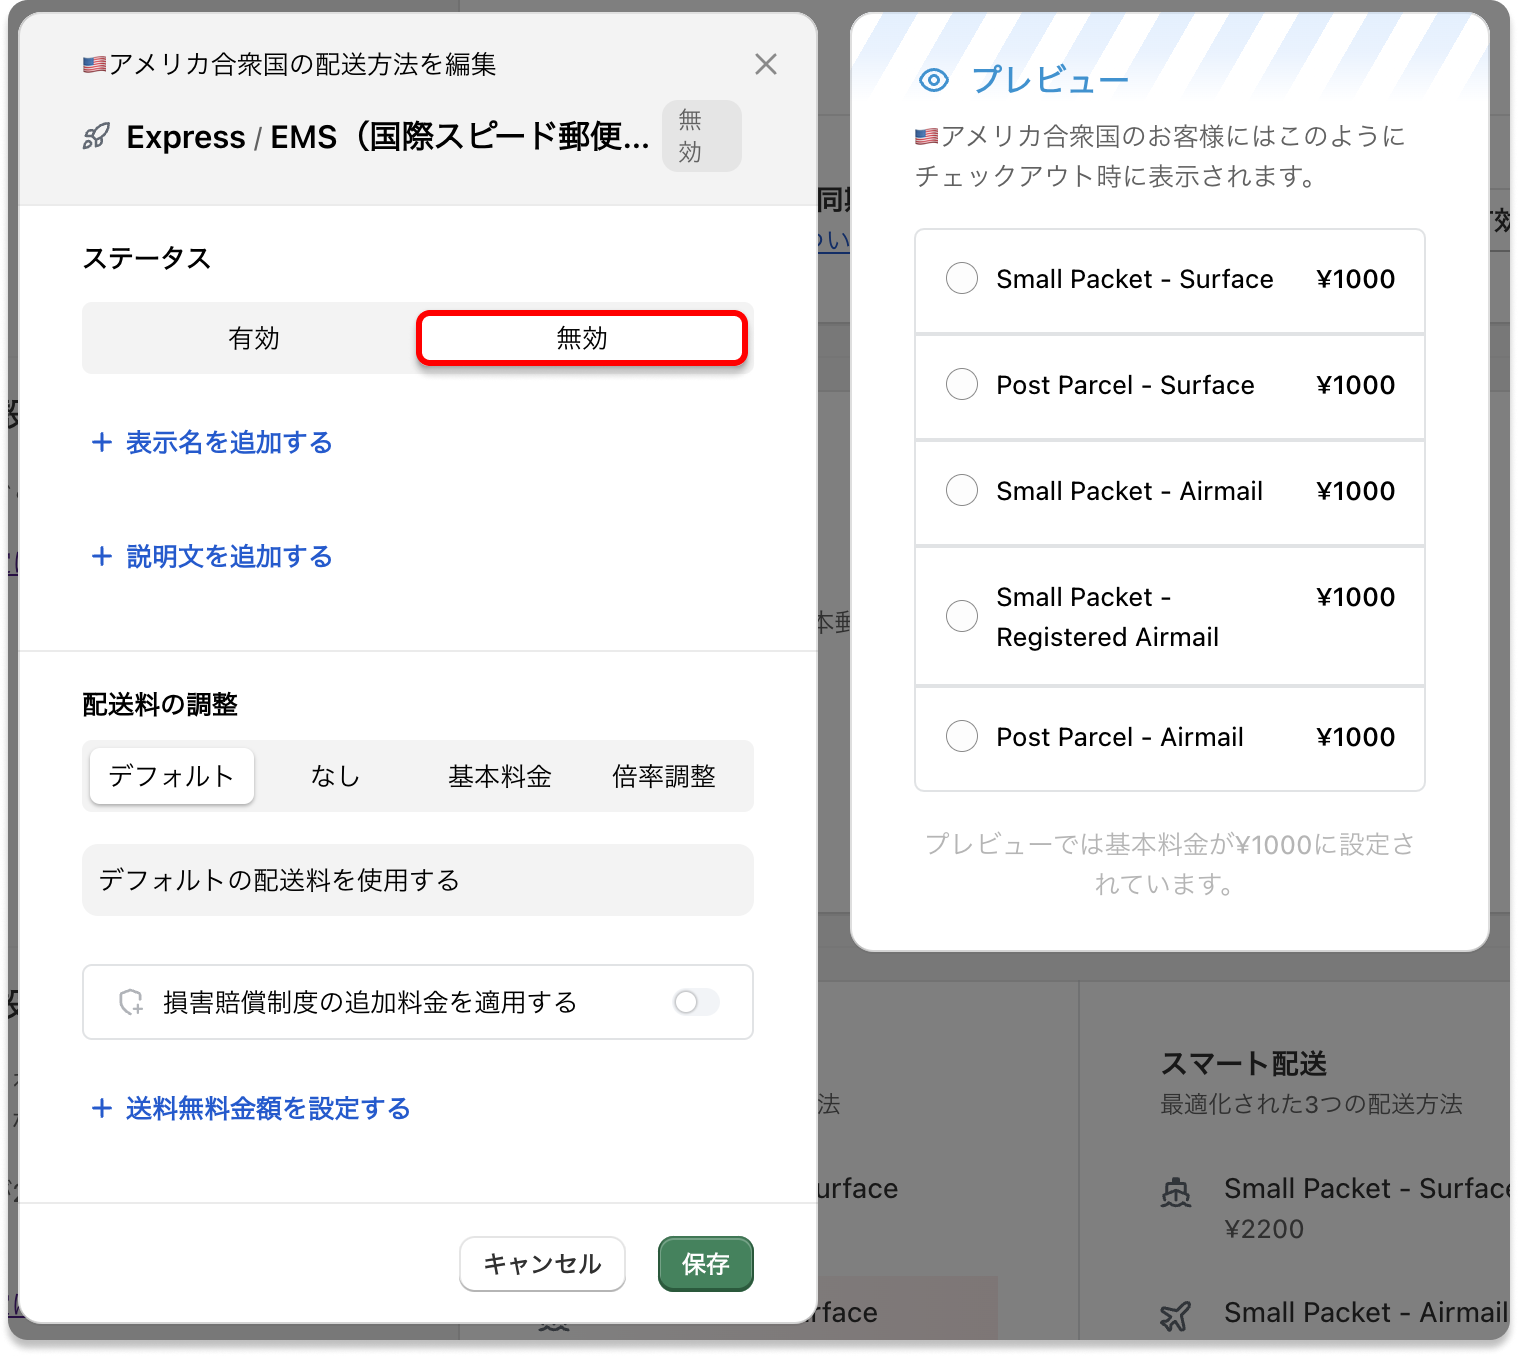Choose the Small Packet - Registered Airmail option
This screenshot has width=1518, height=1356.
(x=962, y=616)
